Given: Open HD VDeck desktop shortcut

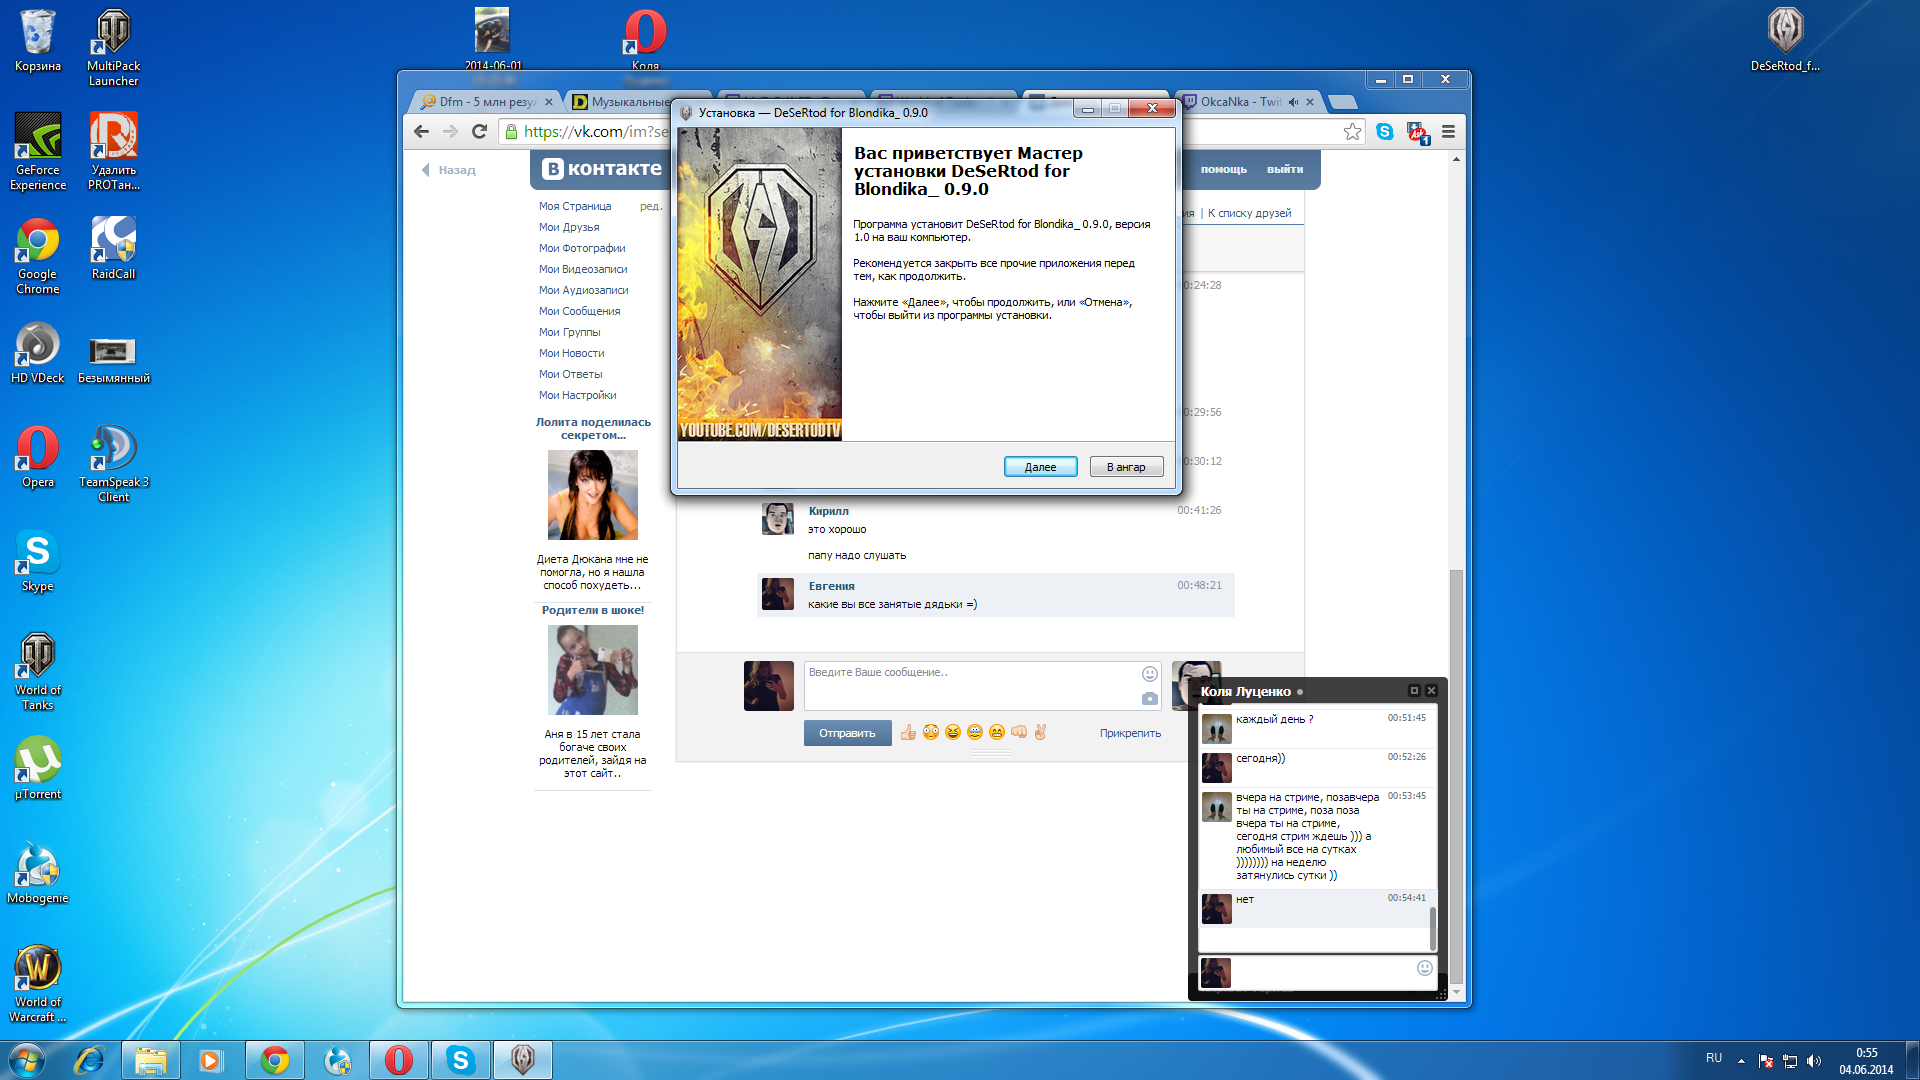Looking at the screenshot, I should [38, 353].
